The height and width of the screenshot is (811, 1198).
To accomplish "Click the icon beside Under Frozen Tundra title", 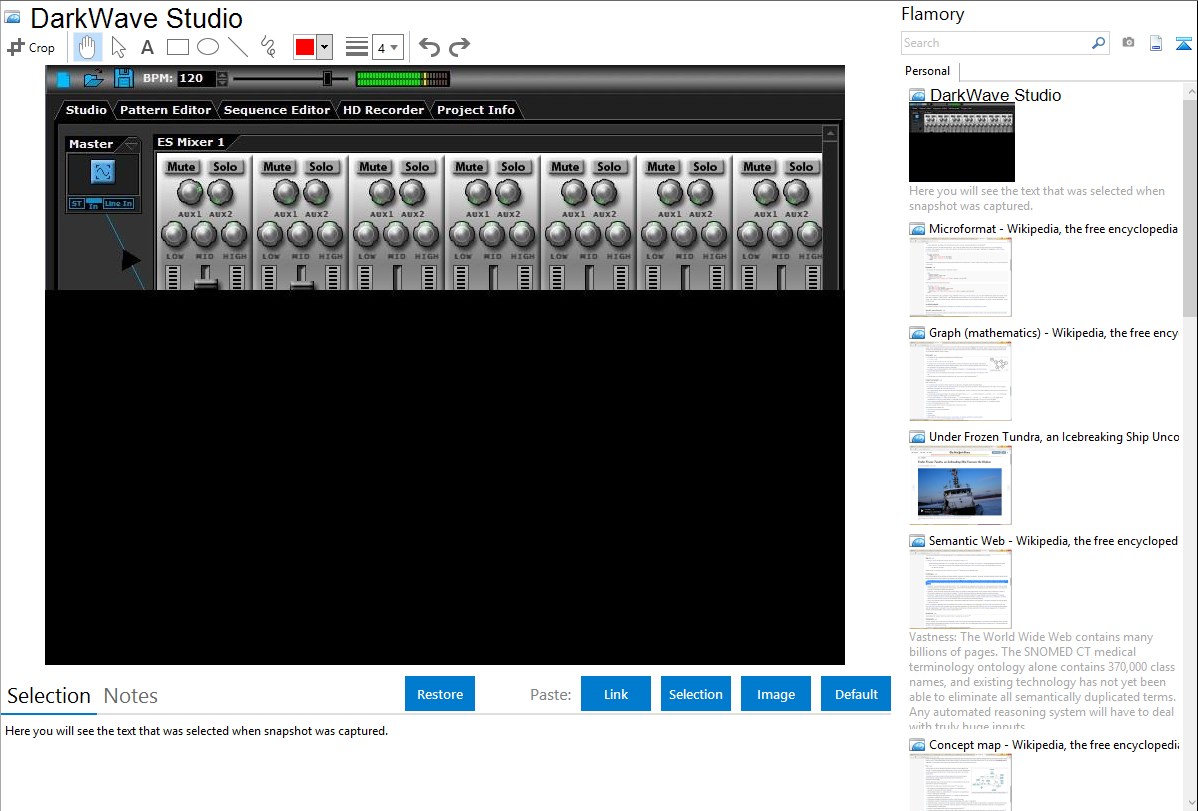I will [x=917, y=437].
